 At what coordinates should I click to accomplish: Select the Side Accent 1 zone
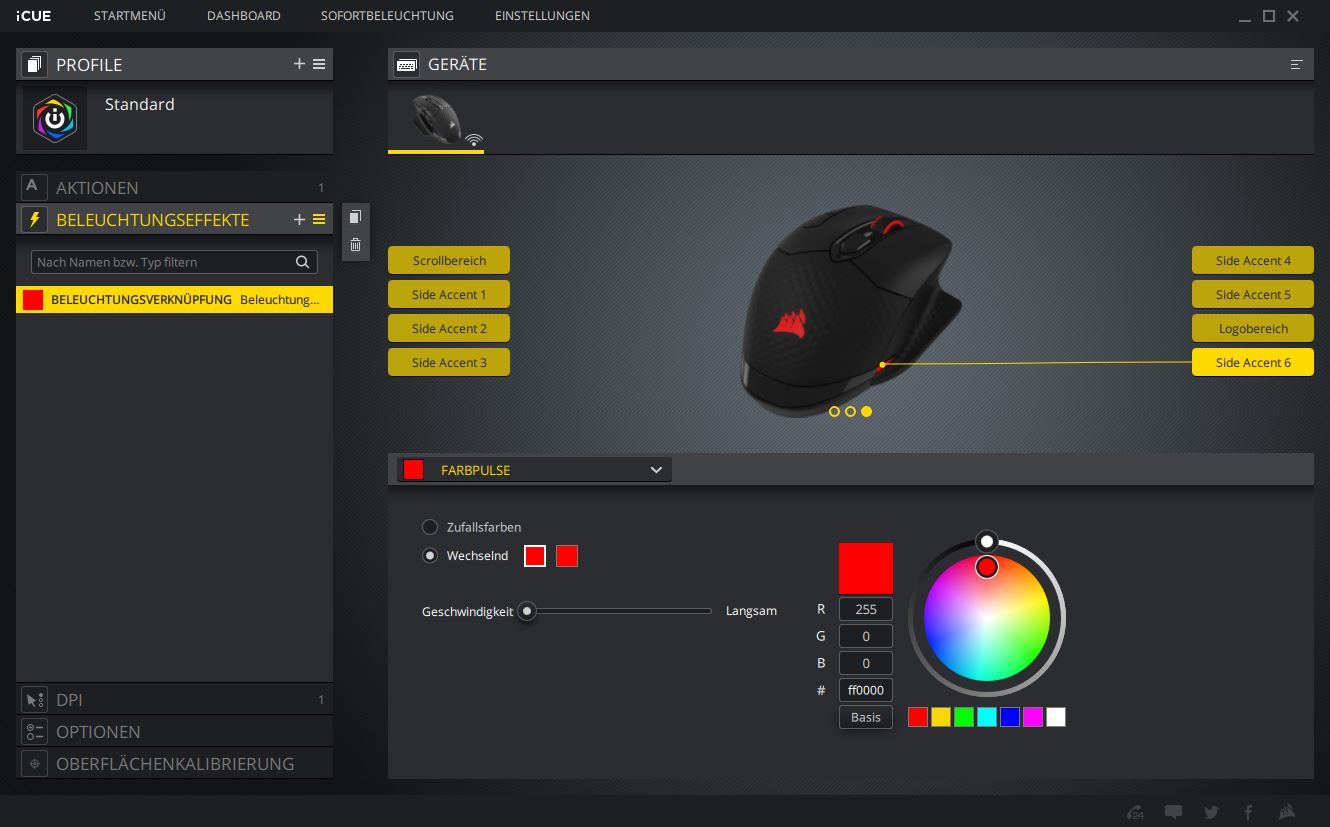point(449,294)
